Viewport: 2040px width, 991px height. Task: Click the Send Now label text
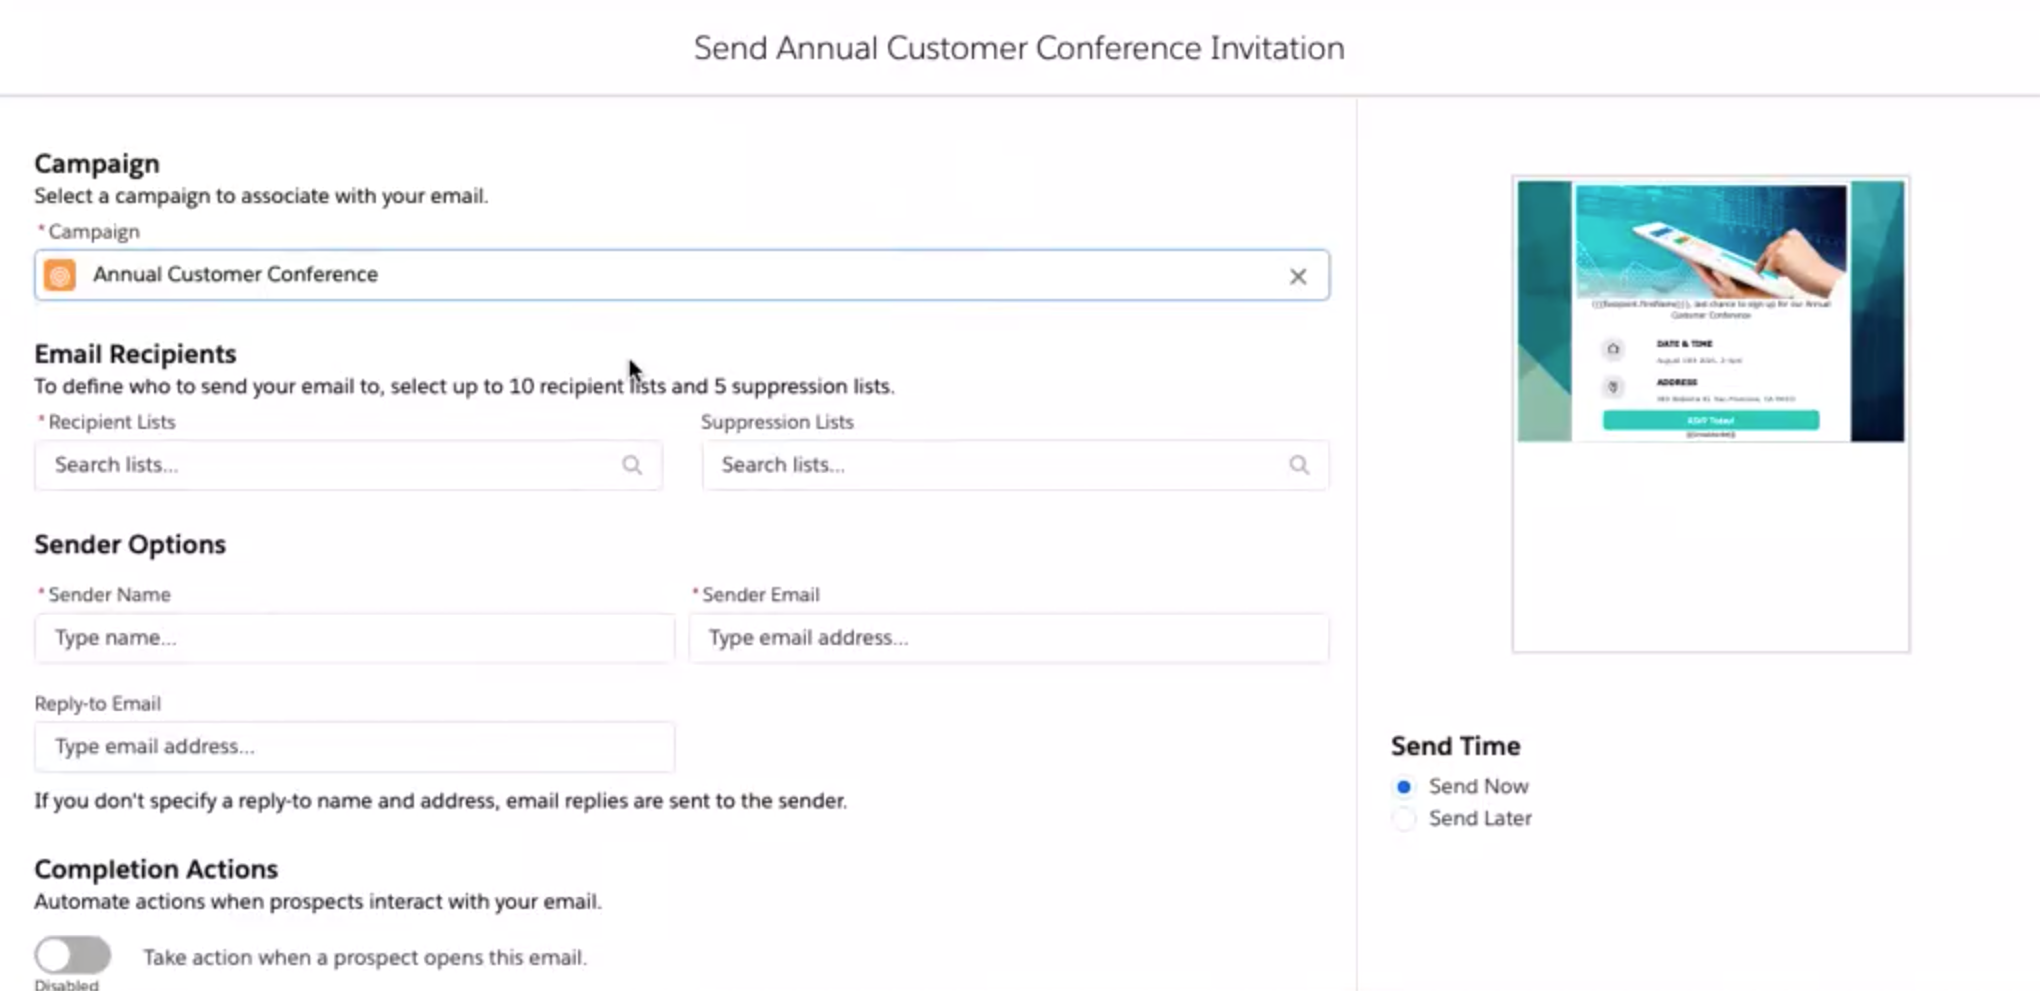tap(1478, 786)
